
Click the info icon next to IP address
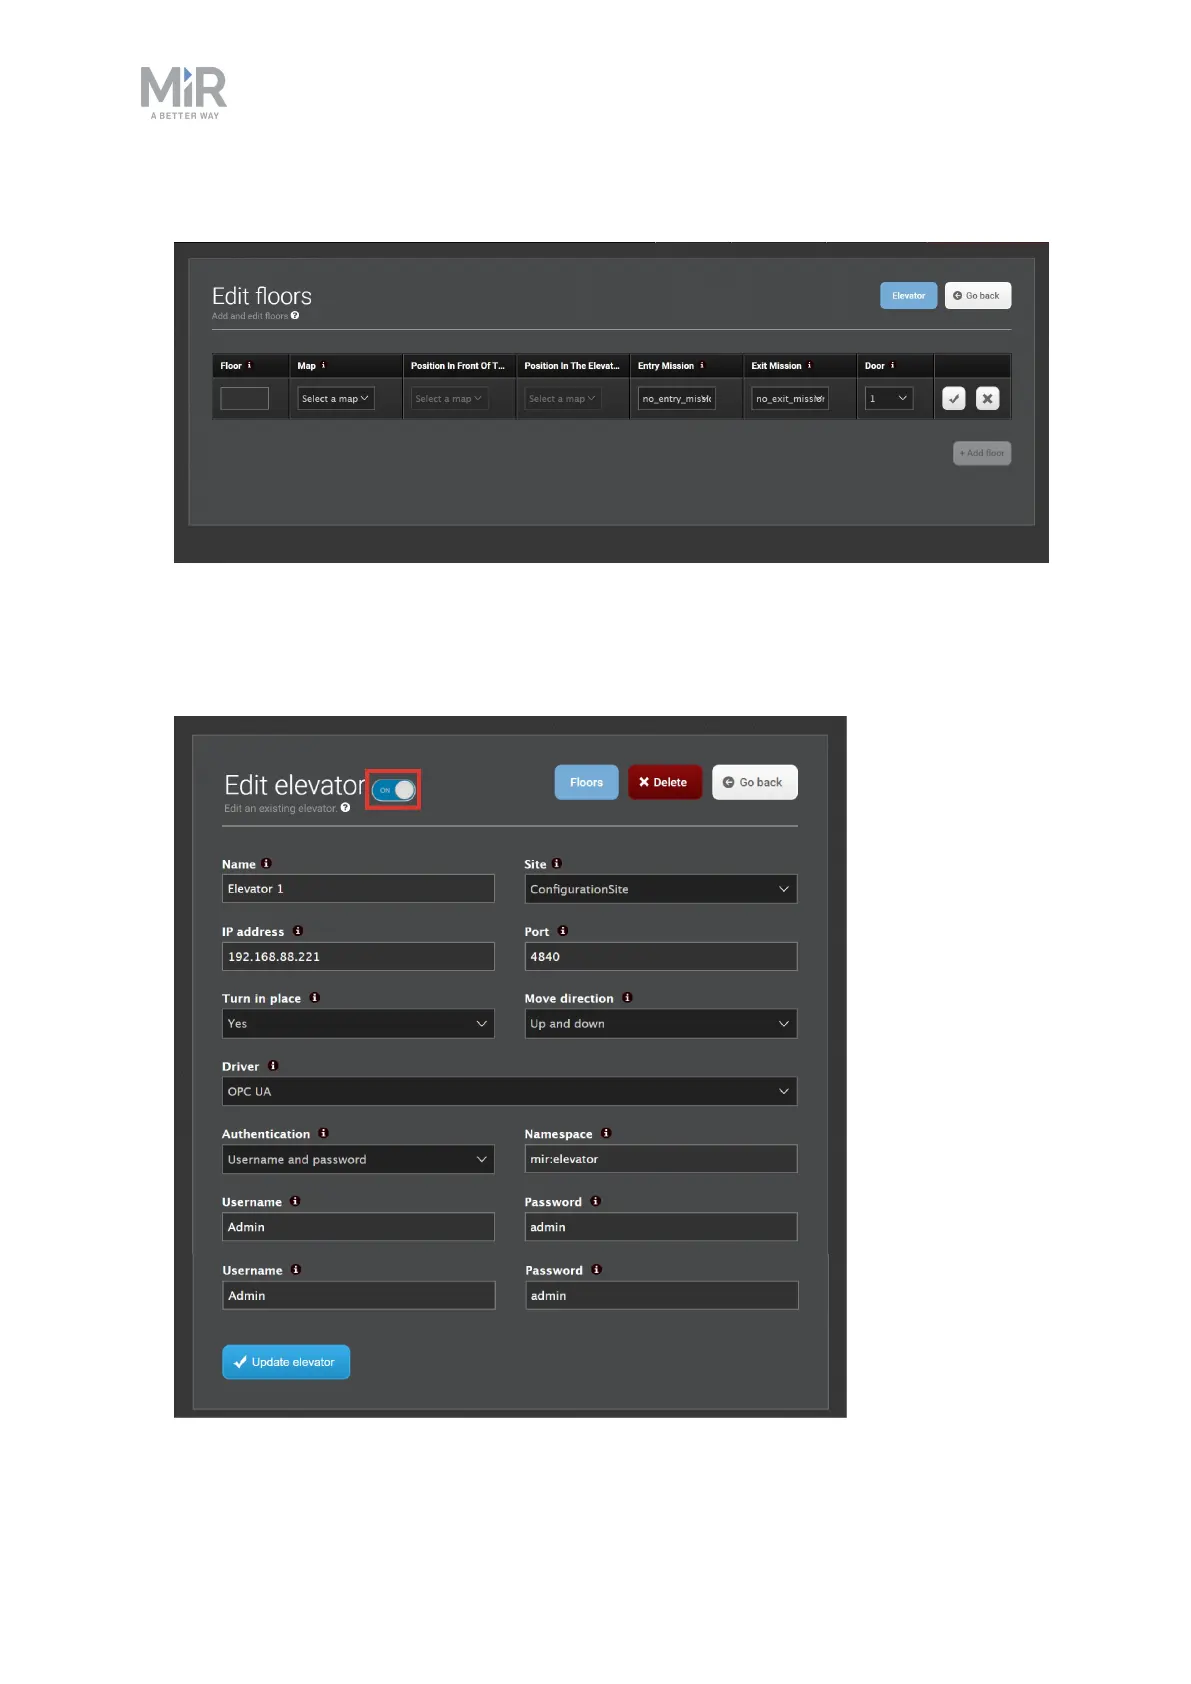298,930
